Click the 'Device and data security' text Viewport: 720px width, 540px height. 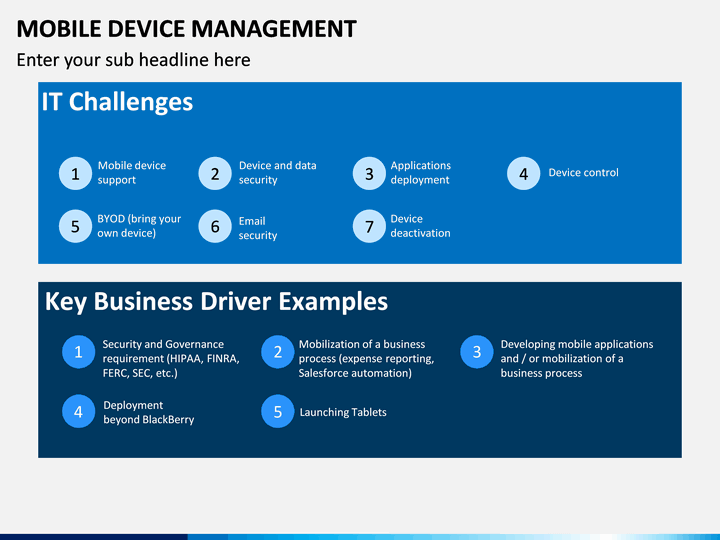pos(277,173)
